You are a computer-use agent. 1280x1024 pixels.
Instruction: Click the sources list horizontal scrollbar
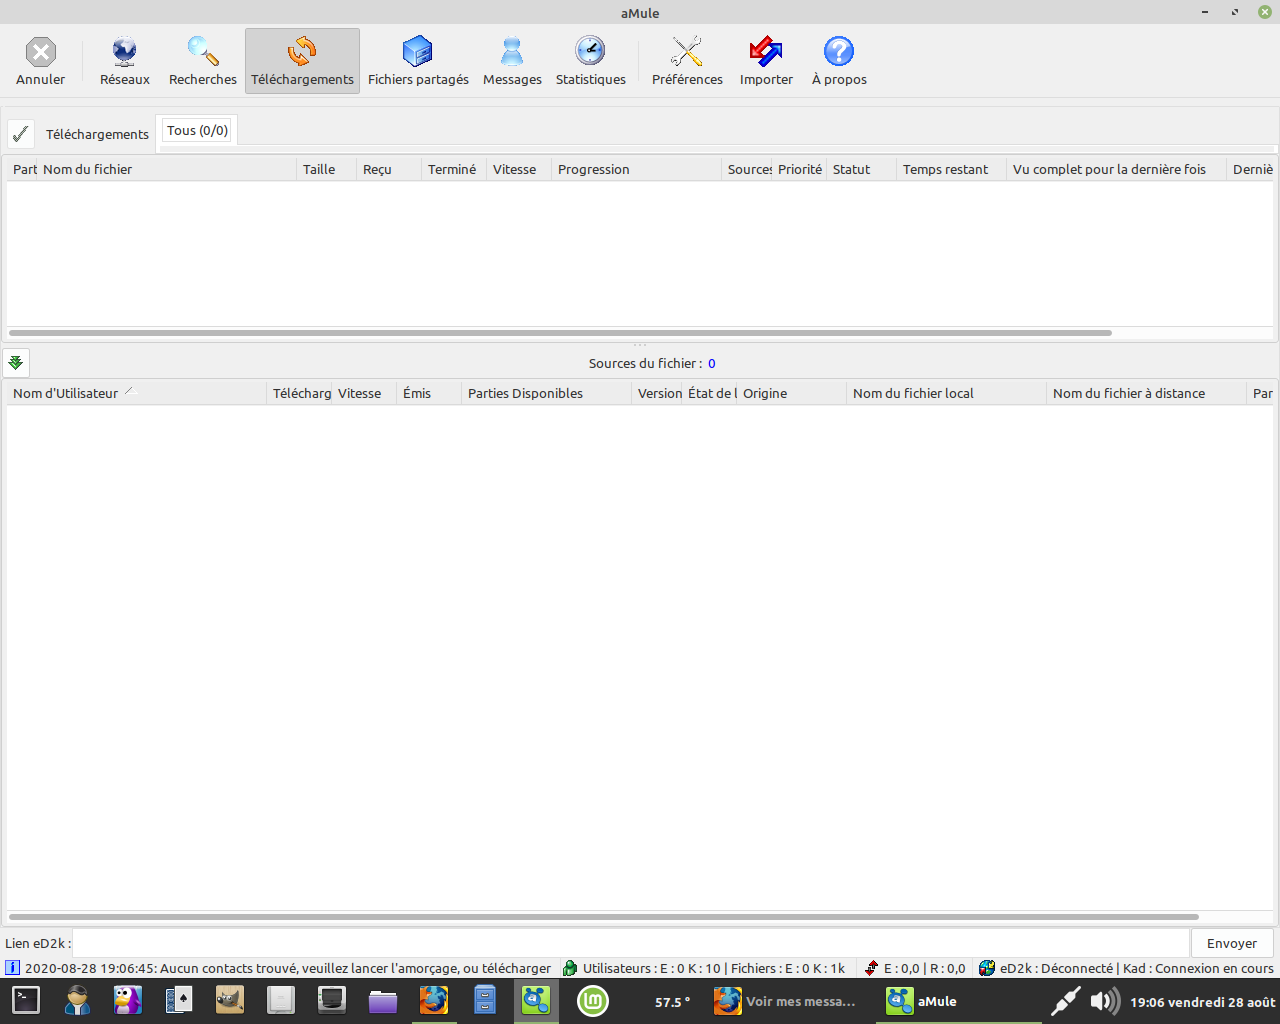click(x=603, y=917)
